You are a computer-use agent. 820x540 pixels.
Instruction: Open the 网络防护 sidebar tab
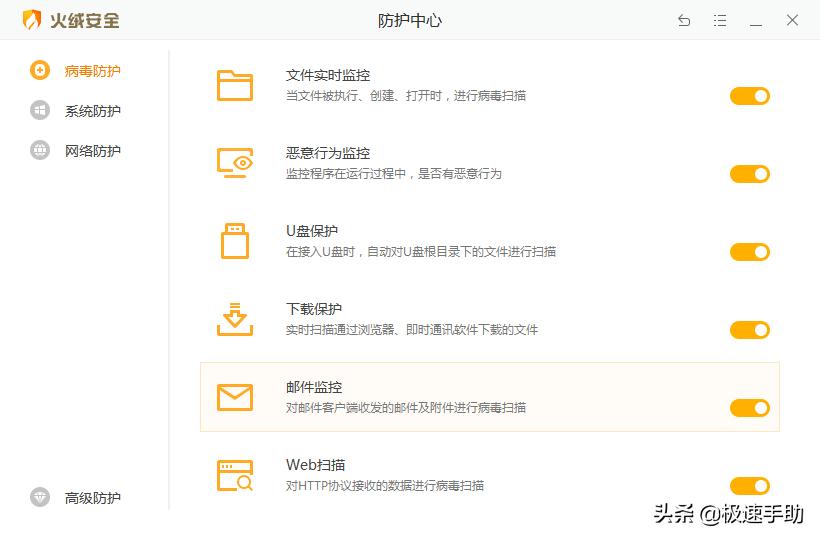92,151
